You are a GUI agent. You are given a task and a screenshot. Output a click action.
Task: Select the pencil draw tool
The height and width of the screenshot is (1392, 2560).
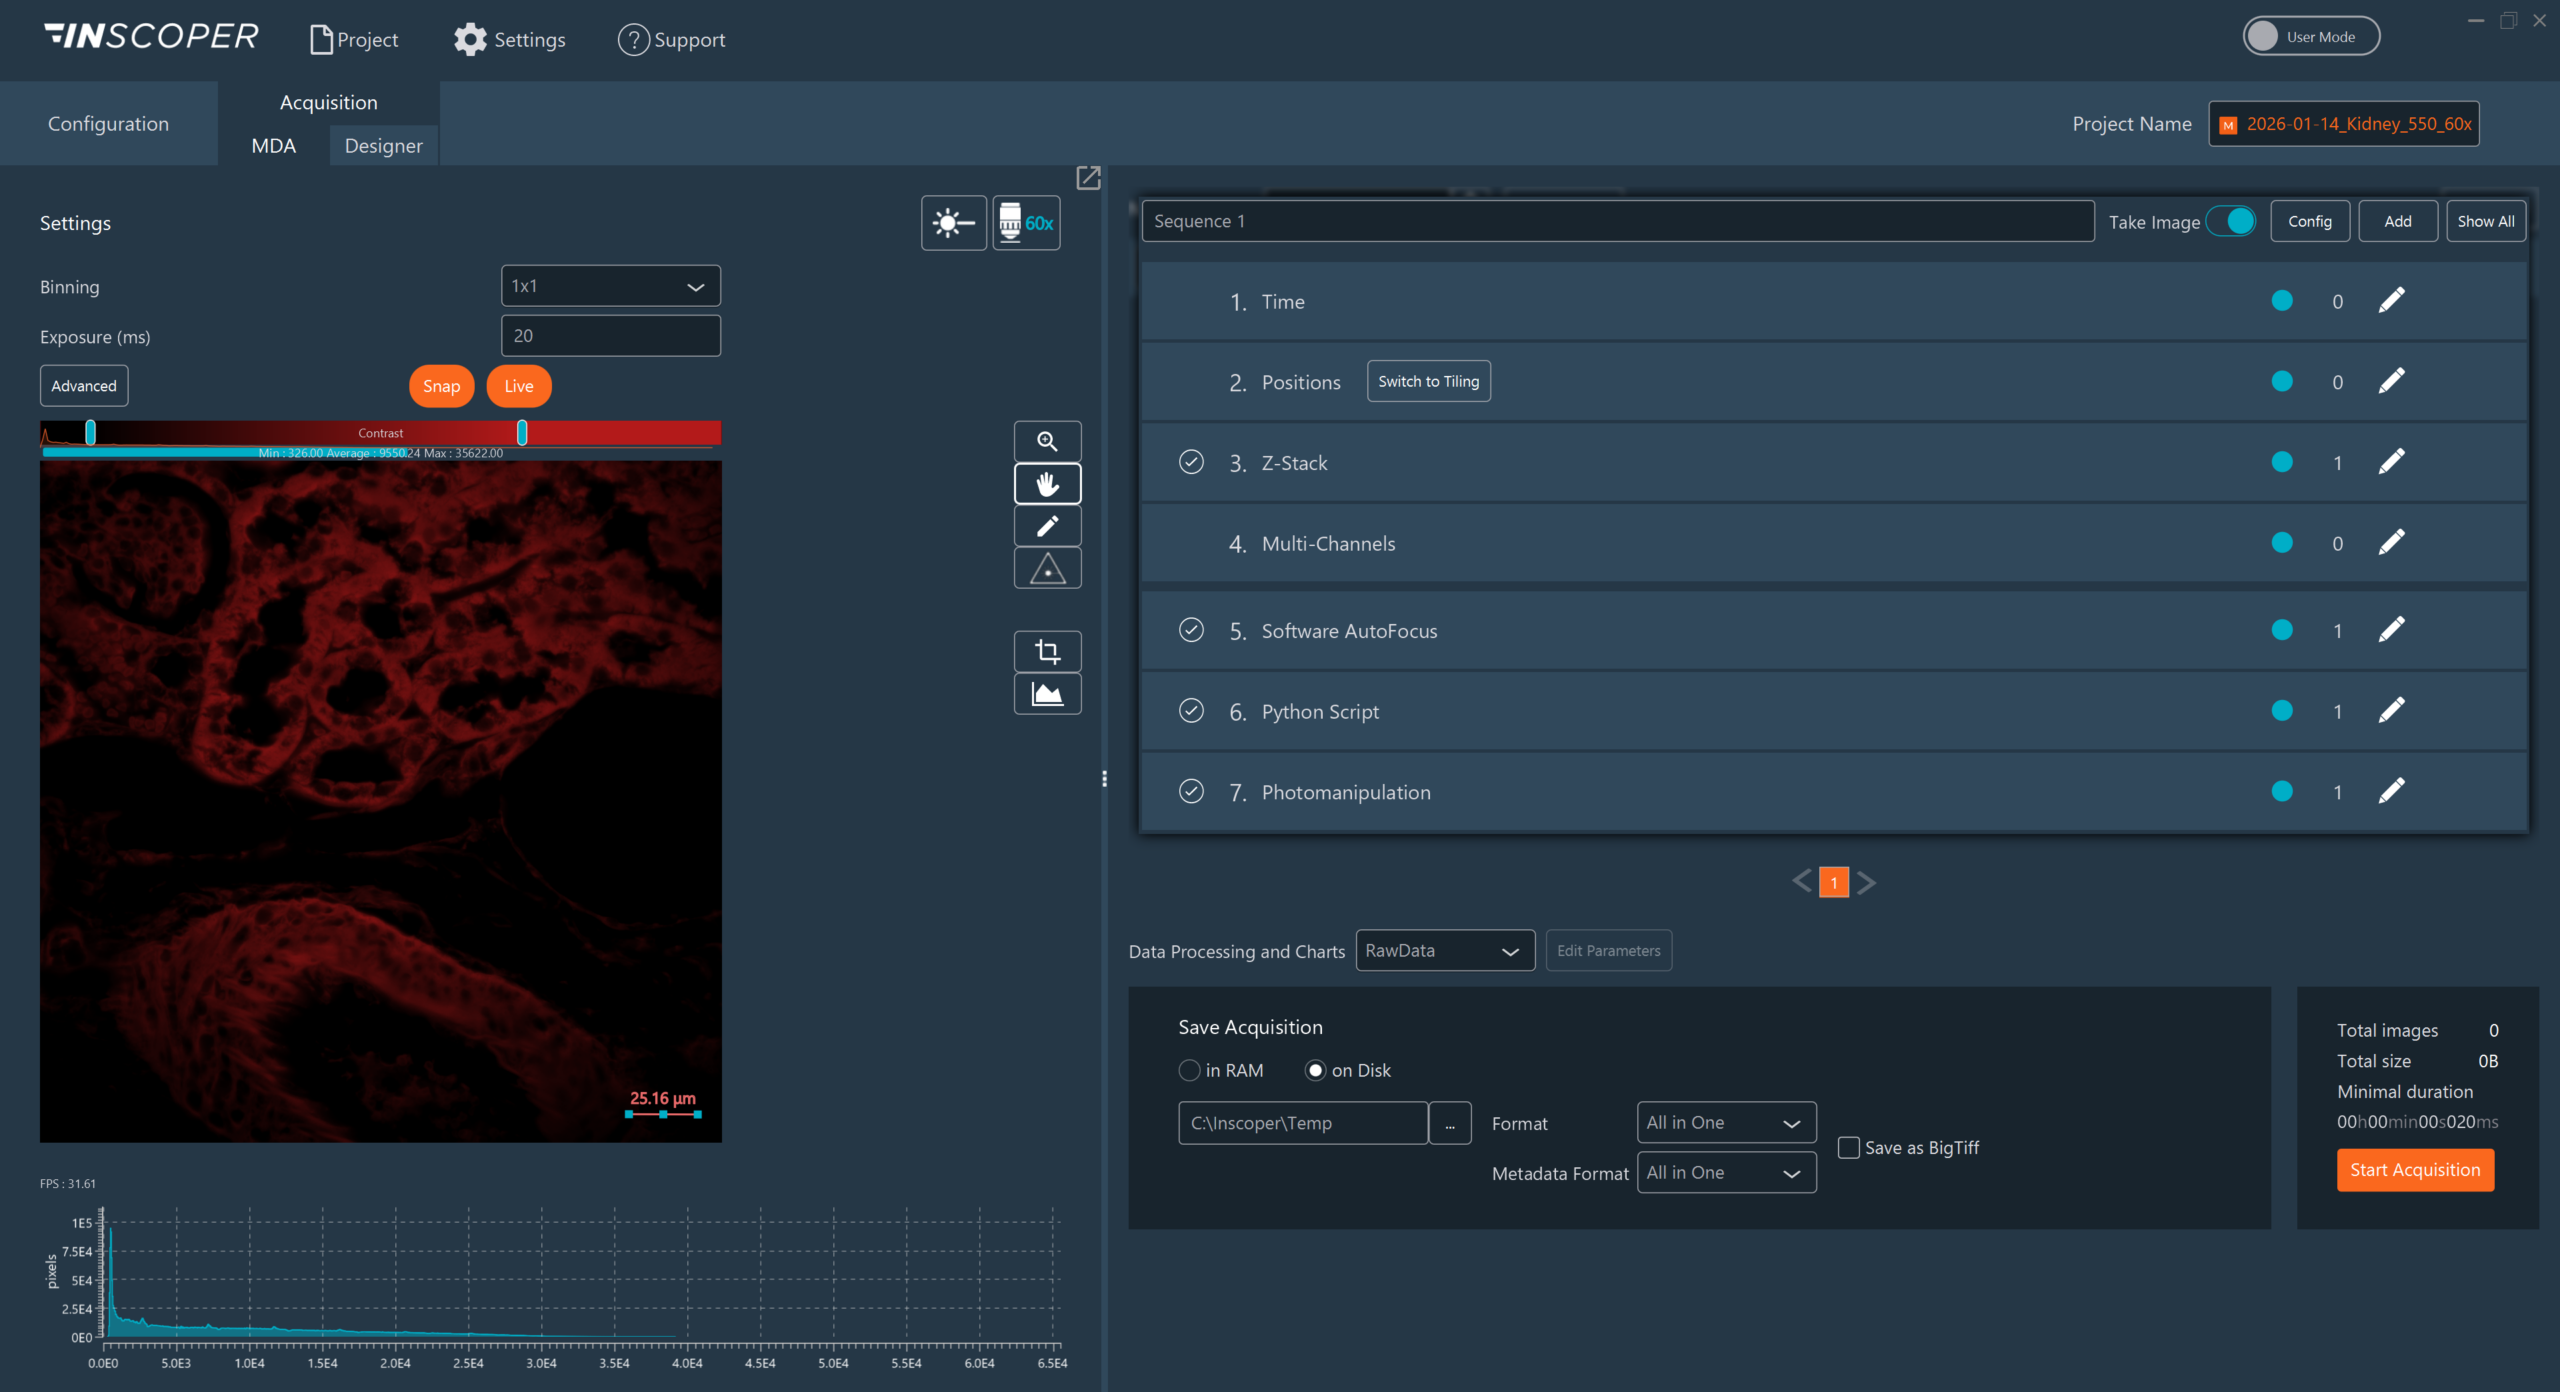[1047, 526]
